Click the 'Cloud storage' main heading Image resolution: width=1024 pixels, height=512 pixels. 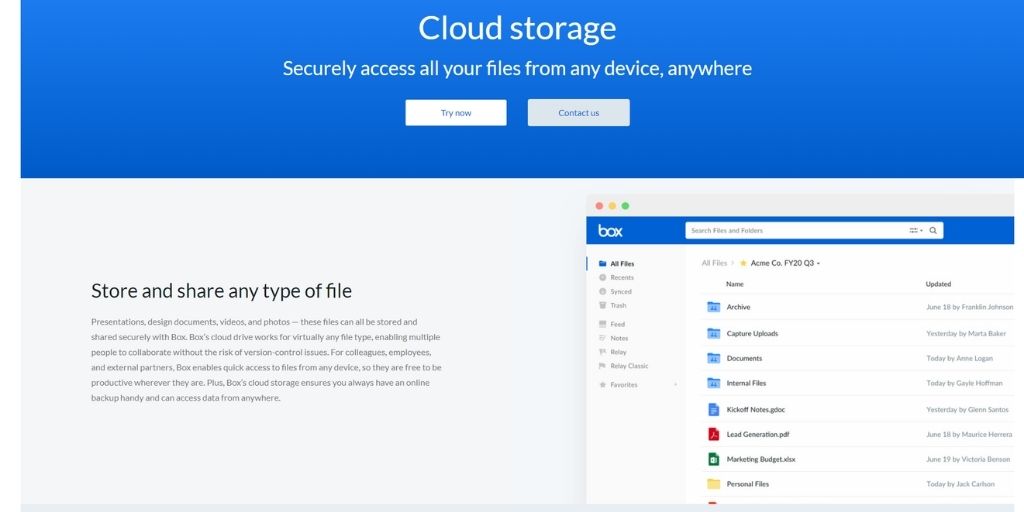point(517,28)
